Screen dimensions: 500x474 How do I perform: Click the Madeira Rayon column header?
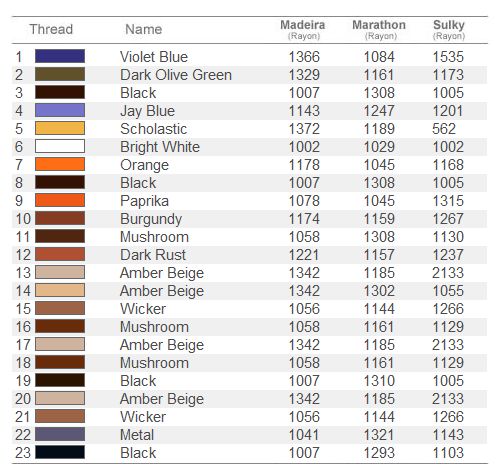(x=303, y=29)
